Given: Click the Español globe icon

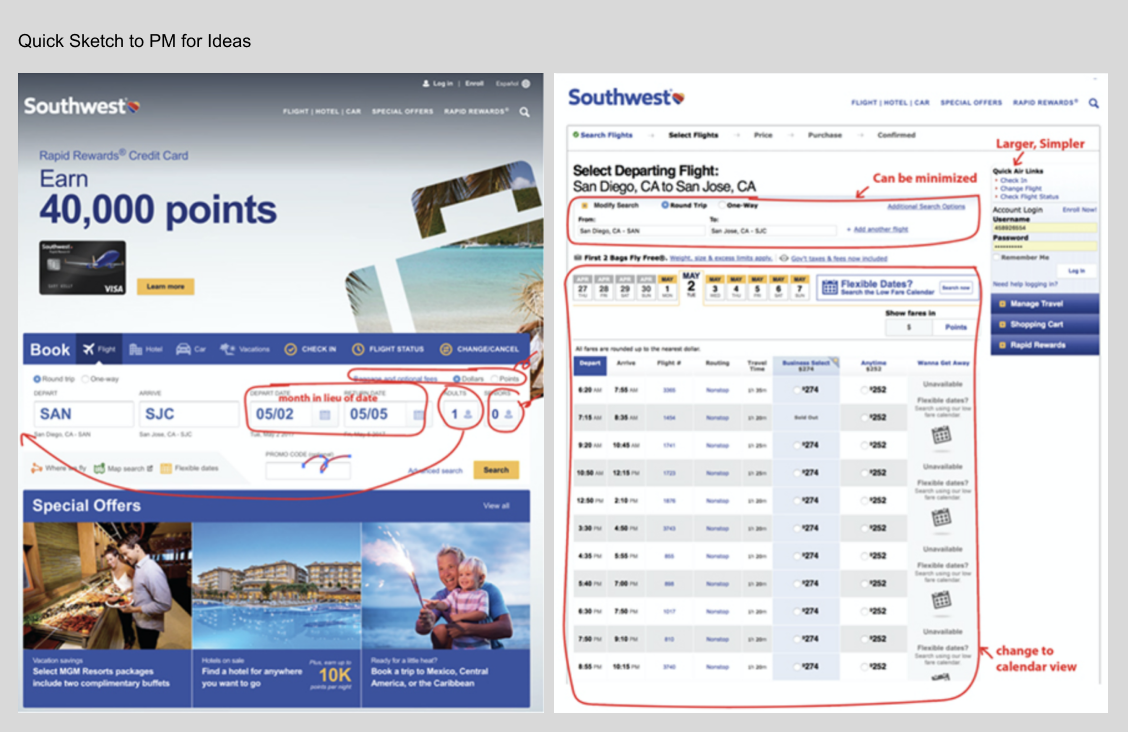Looking at the screenshot, I should [x=526, y=83].
